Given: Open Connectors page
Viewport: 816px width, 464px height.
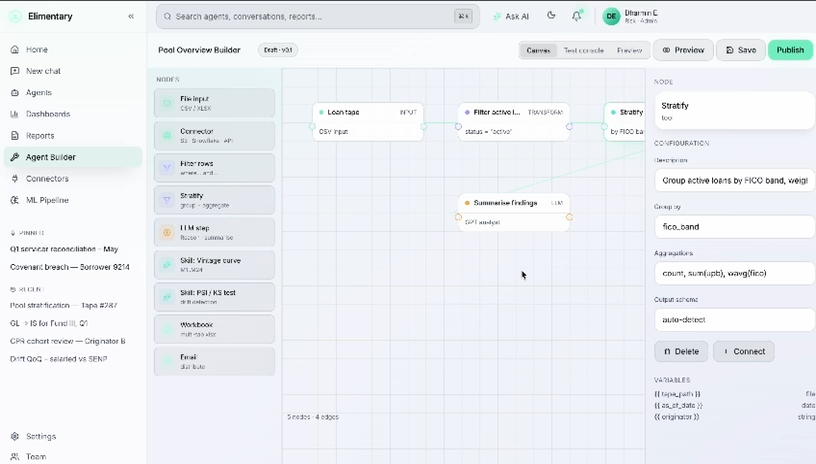Looking at the screenshot, I should [x=73, y=178].
